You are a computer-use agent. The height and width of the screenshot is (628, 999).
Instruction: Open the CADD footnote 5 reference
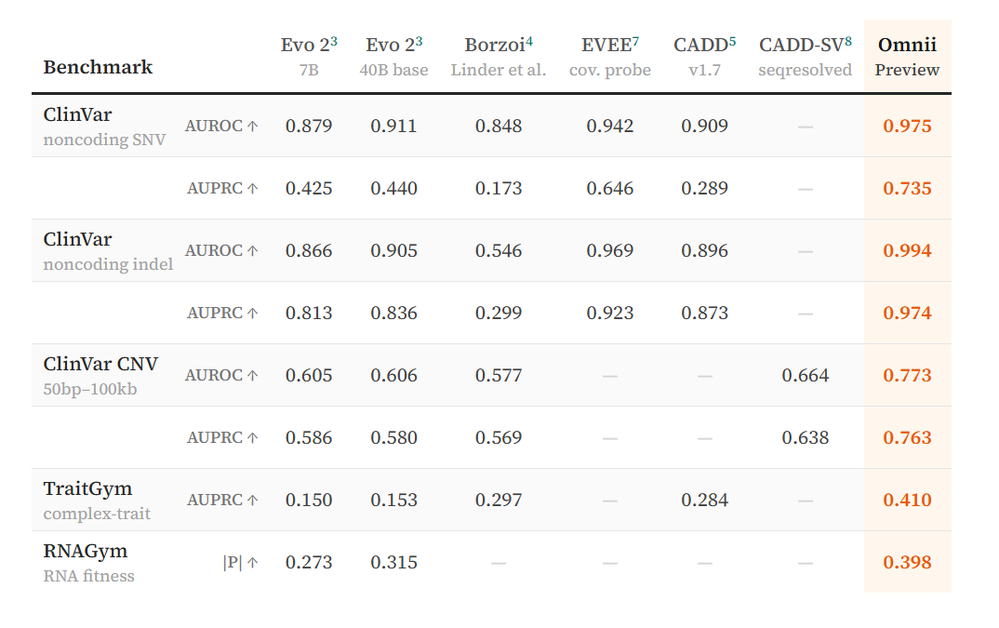tap(732, 41)
